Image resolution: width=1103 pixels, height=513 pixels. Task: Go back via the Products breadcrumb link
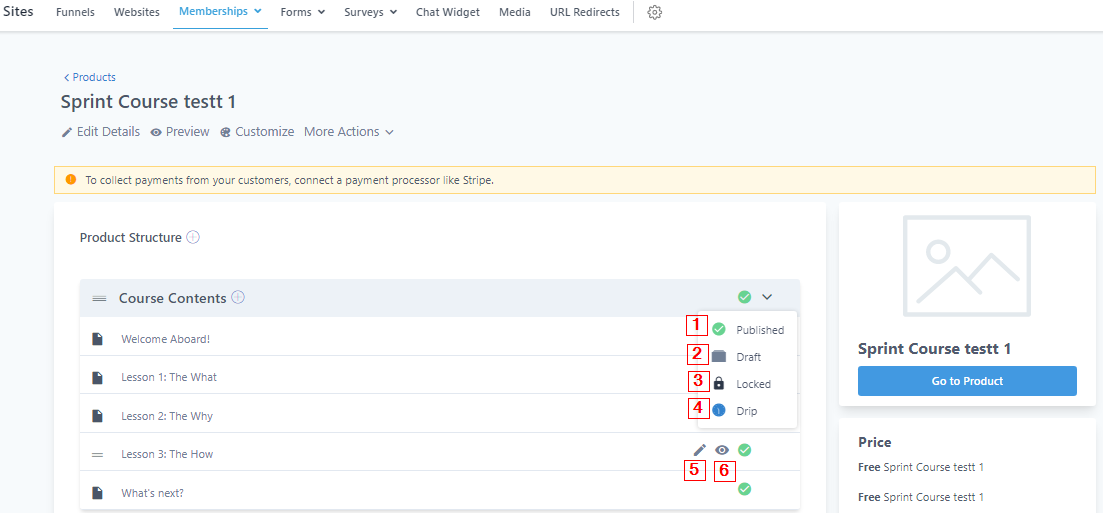(x=90, y=77)
